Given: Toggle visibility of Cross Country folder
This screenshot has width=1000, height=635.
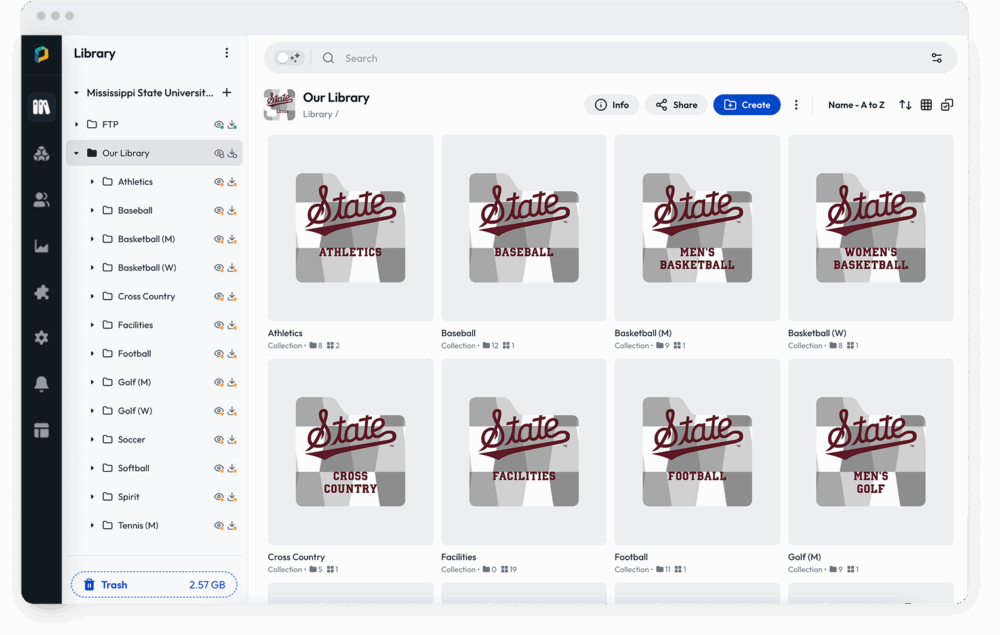Looking at the screenshot, I should pyautogui.click(x=219, y=296).
